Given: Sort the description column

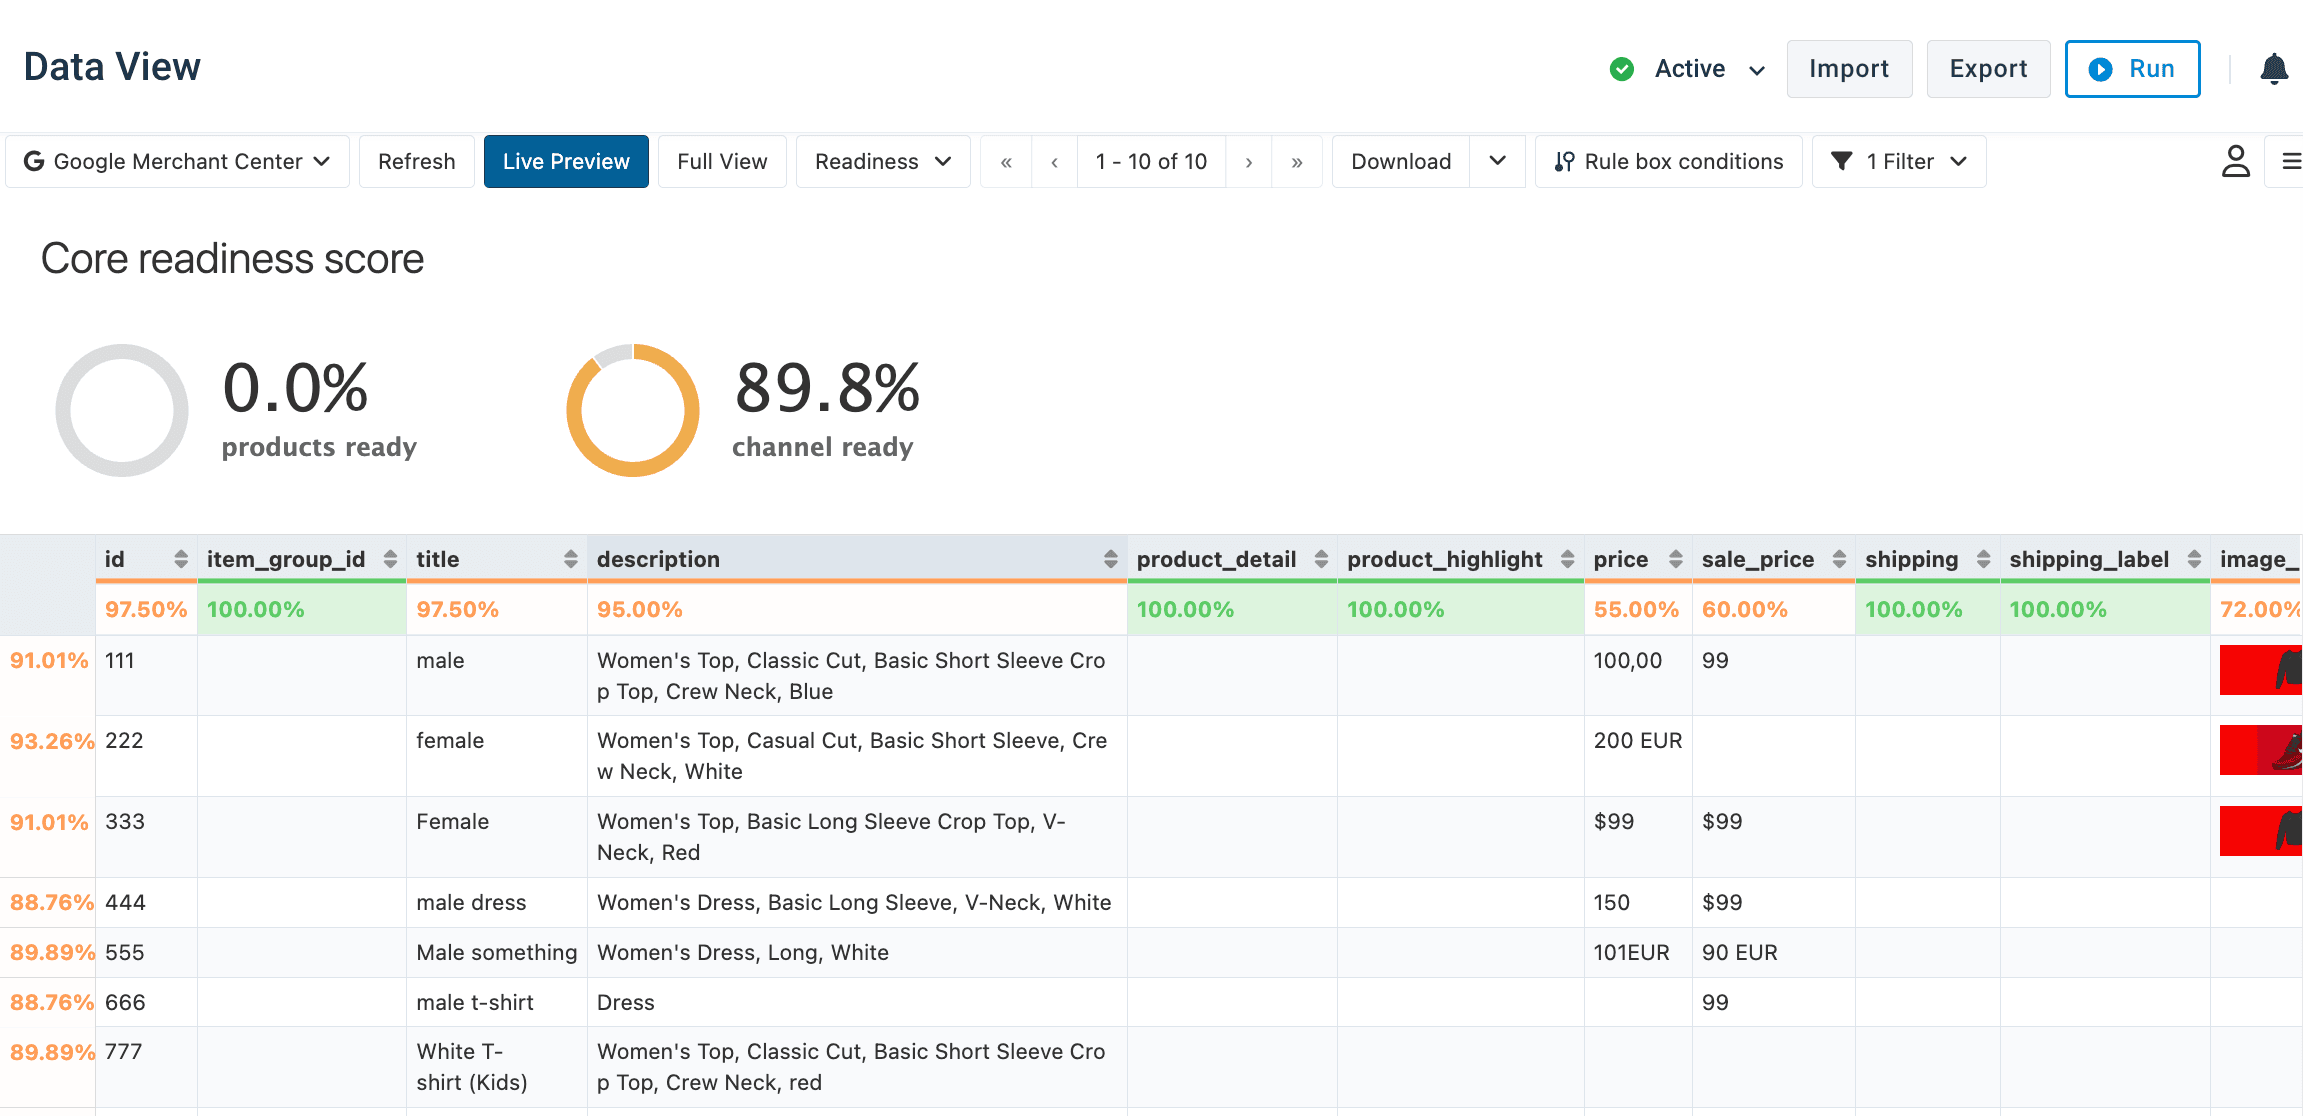Looking at the screenshot, I should [x=1110, y=559].
